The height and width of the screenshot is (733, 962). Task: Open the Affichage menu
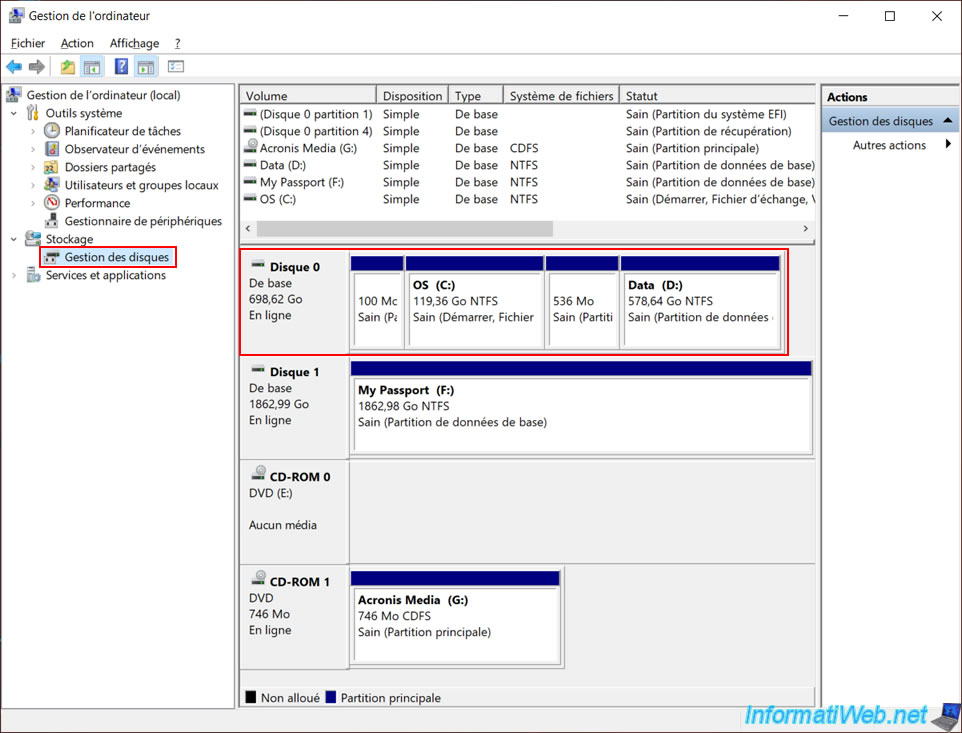tap(134, 43)
